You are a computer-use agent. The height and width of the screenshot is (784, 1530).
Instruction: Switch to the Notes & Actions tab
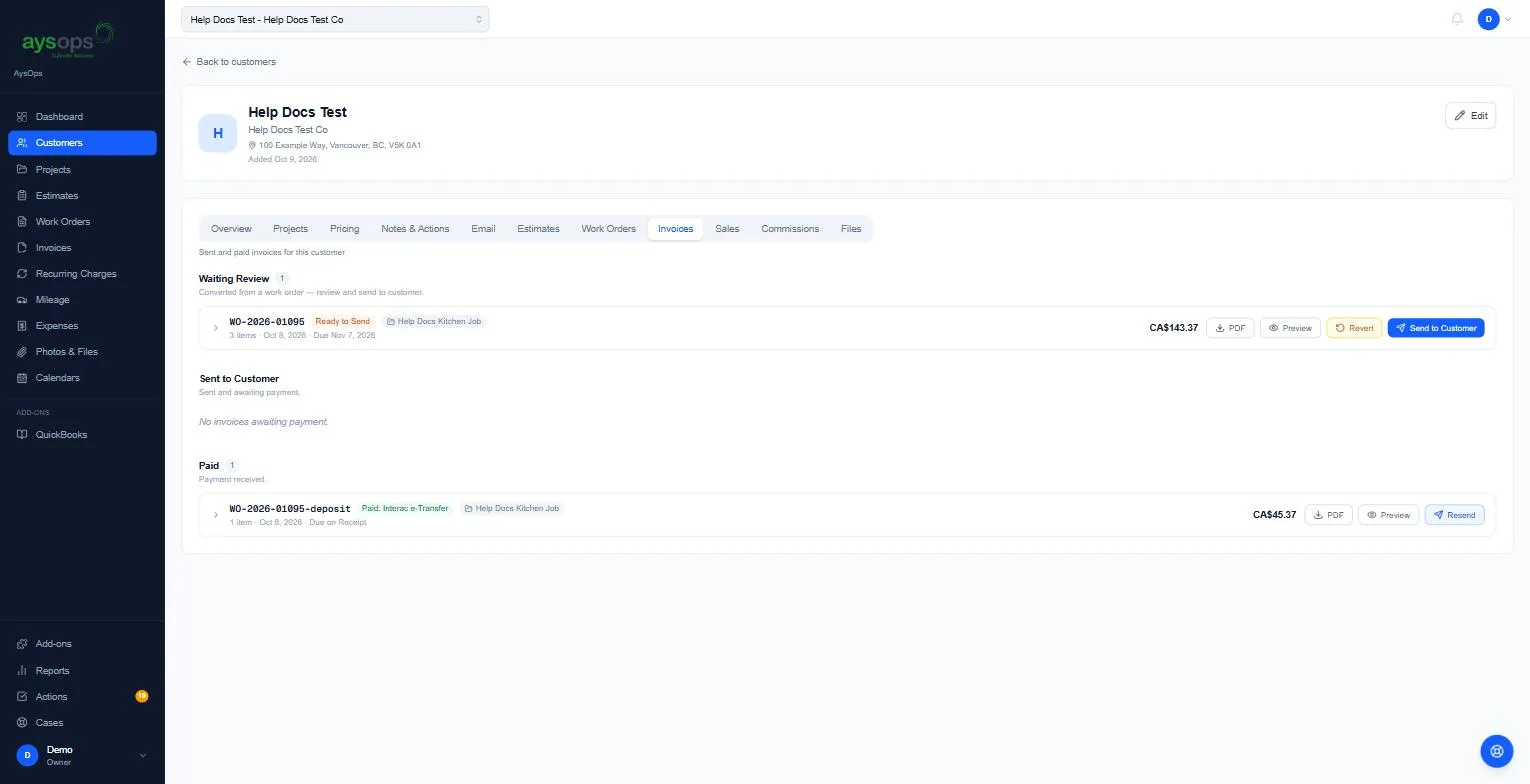pyautogui.click(x=415, y=229)
